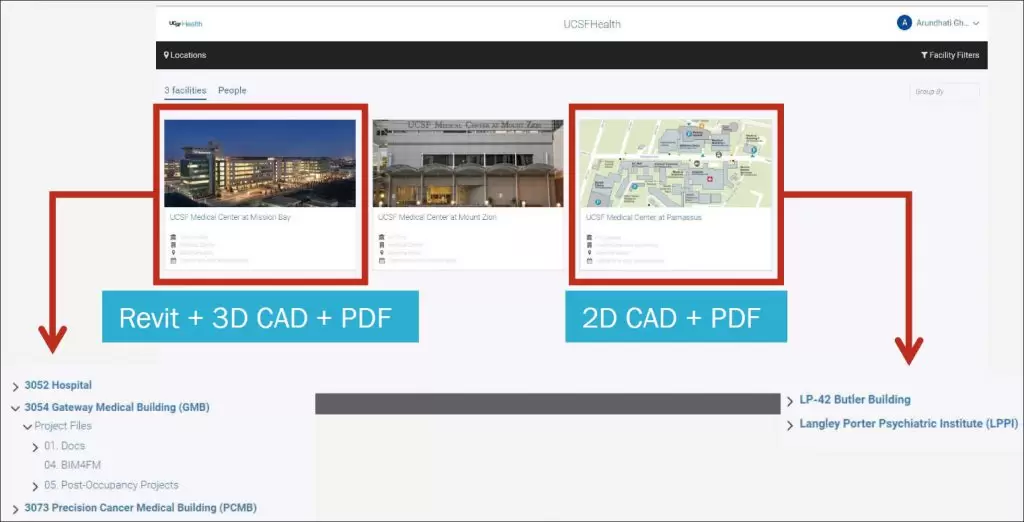Collapse the Project Files folder
This screenshot has height=522, width=1024.
point(28,427)
